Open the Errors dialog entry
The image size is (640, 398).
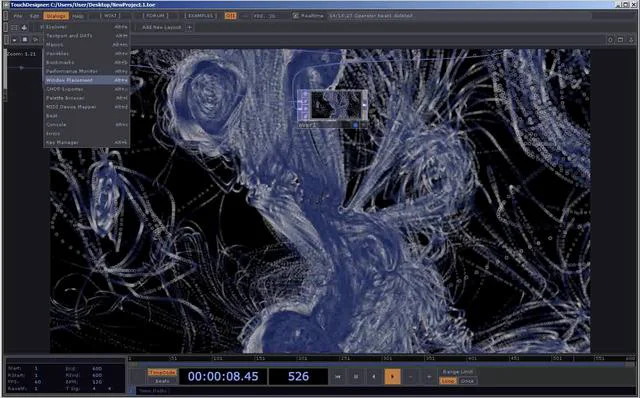[87, 133]
